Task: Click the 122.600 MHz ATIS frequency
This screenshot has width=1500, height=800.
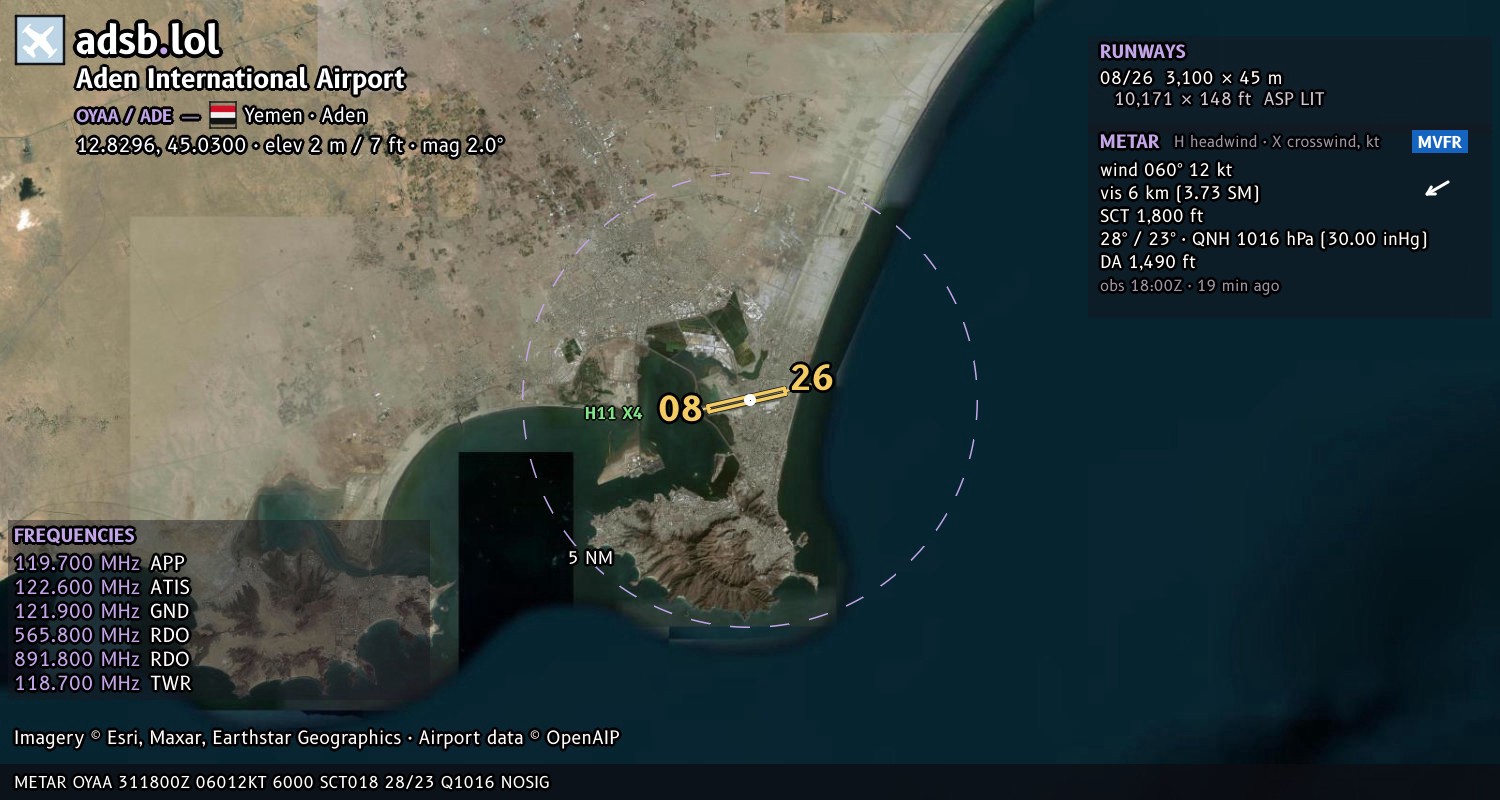Action: coord(102,587)
